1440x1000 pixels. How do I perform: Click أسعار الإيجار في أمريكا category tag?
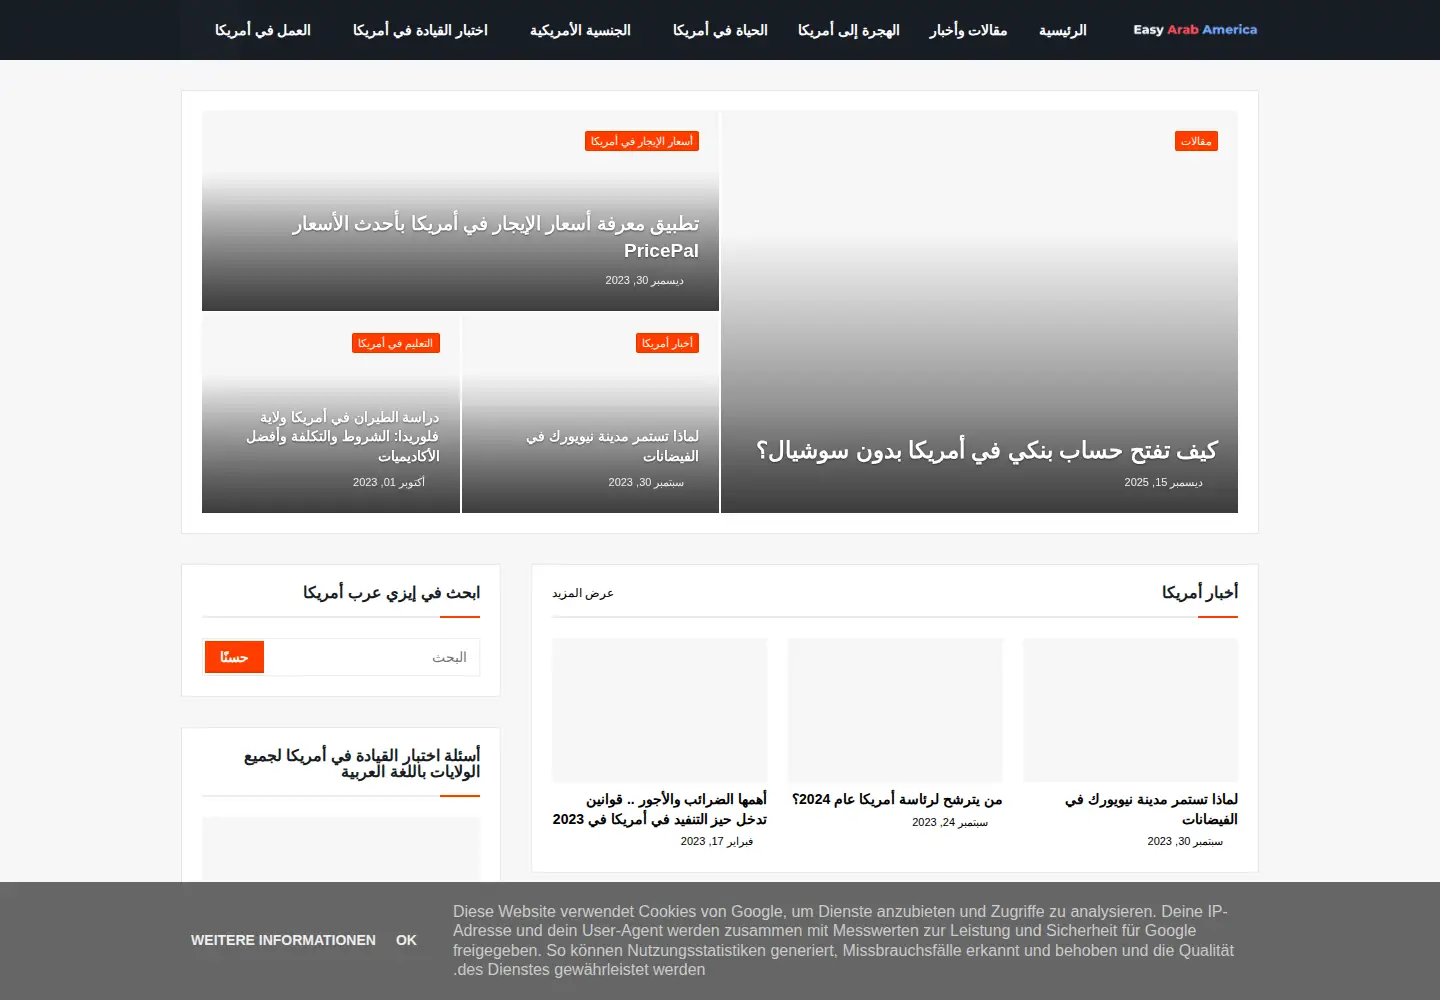pos(642,141)
